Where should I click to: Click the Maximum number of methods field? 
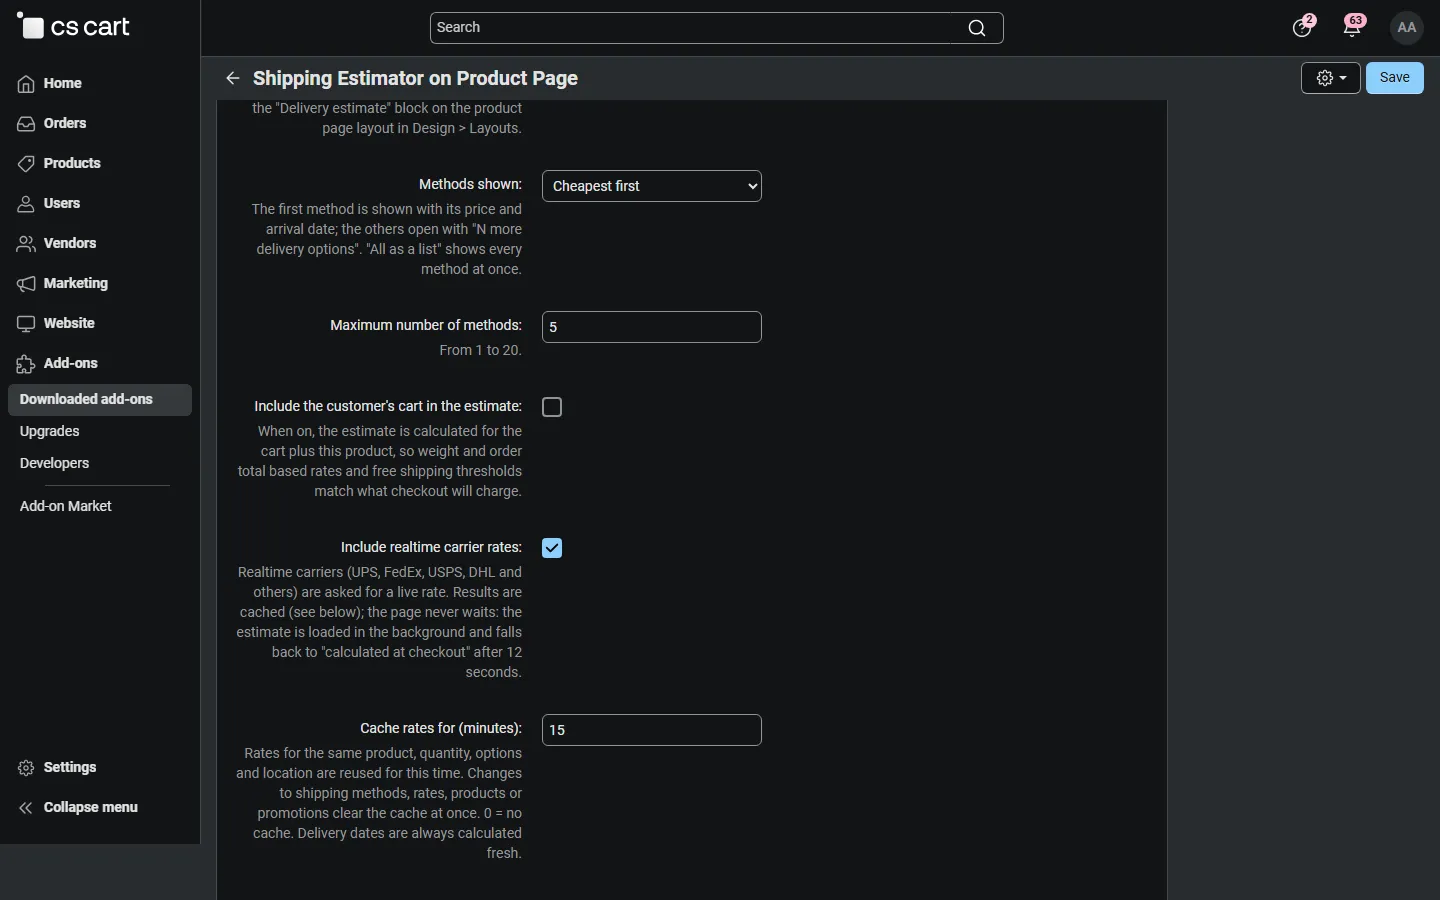click(x=652, y=327)
